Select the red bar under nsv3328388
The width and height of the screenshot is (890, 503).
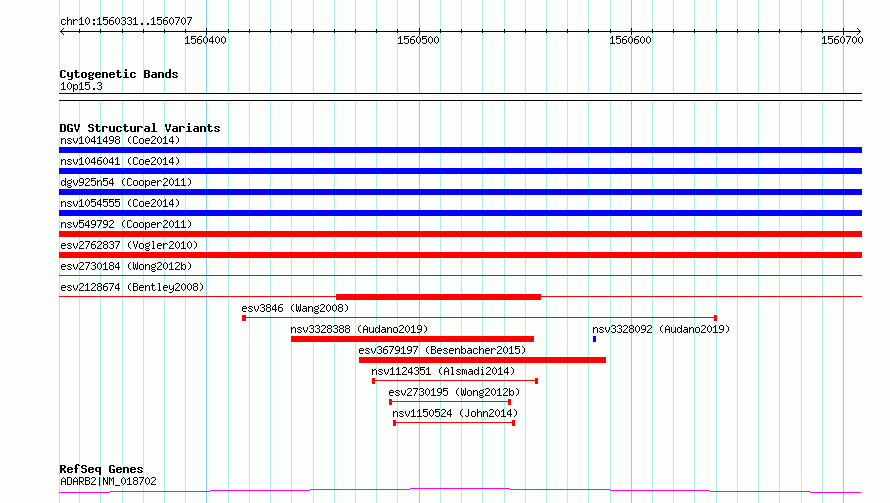(x=413, y=339)
